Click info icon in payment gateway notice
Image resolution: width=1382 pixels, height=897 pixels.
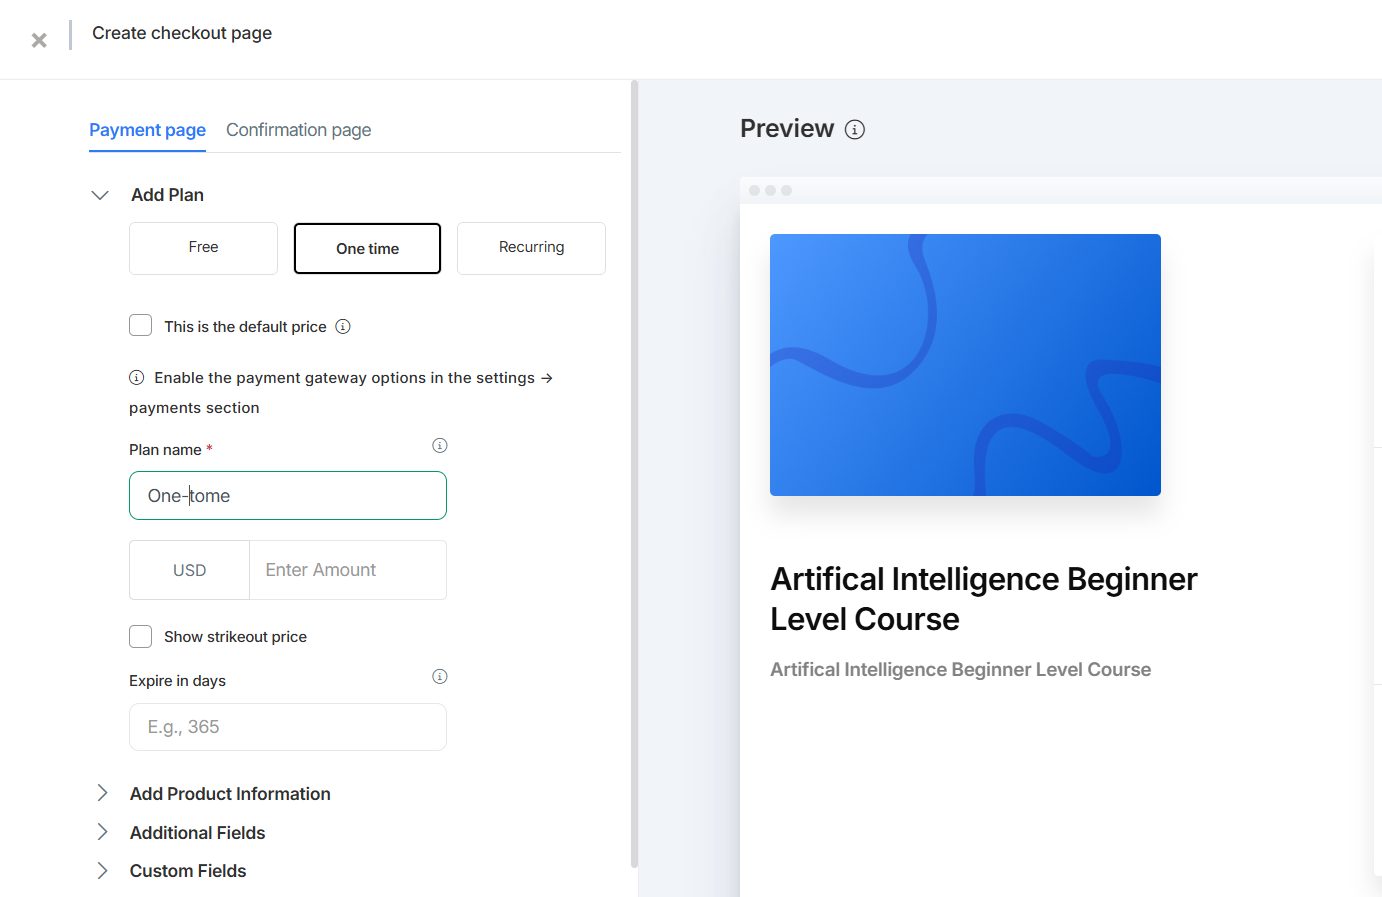coord(136,377)
